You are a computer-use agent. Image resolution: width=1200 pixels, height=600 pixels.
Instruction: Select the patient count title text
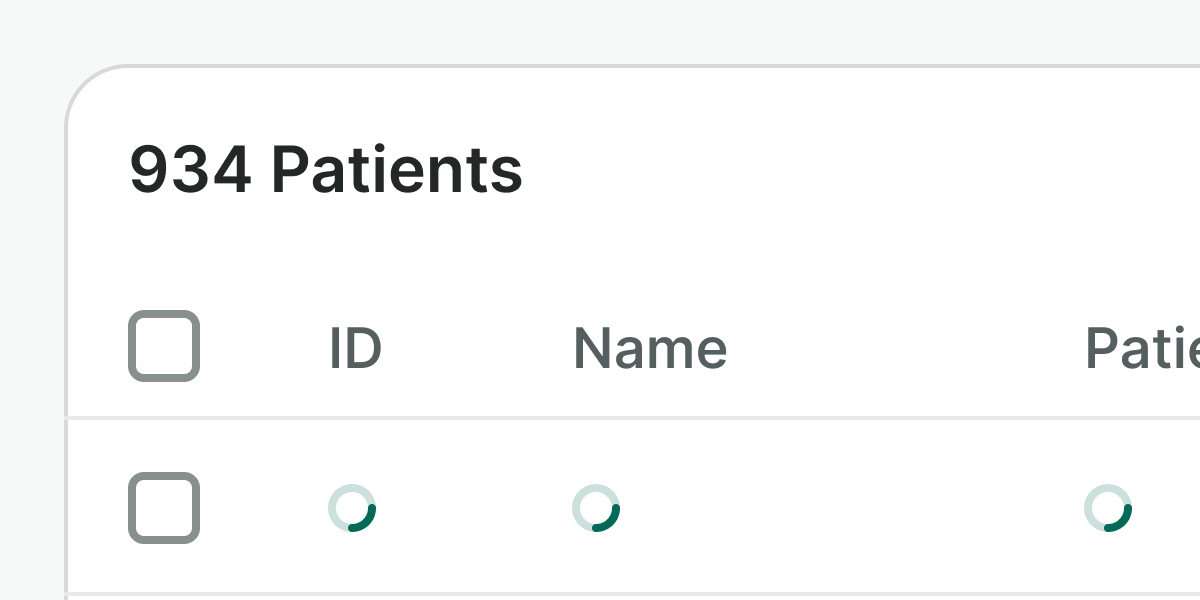(x=326, y=170)
